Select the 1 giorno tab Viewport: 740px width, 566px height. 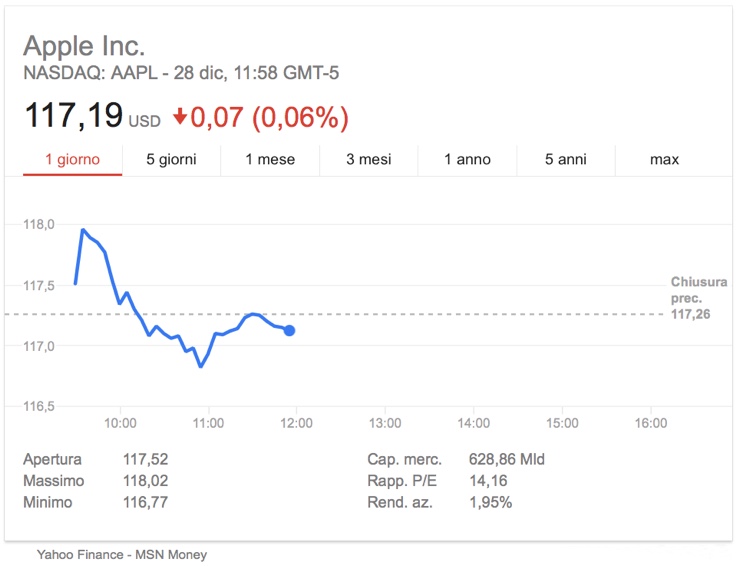click(x=72, y=159)
